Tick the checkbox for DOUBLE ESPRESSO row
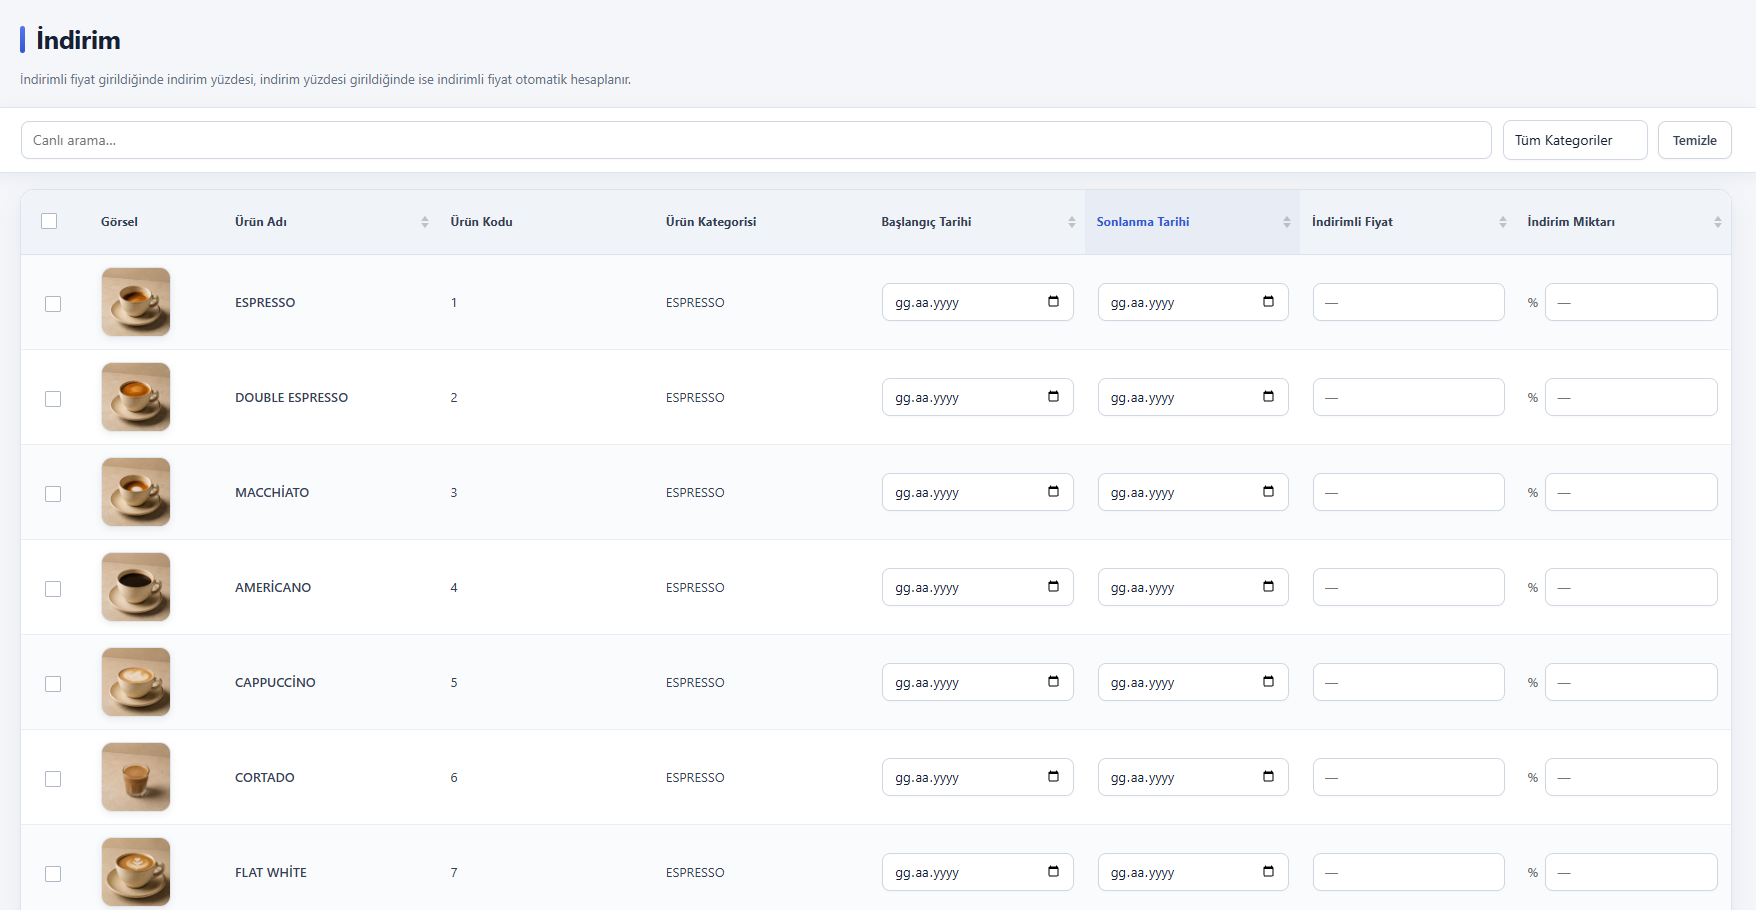 coord(53,399)
